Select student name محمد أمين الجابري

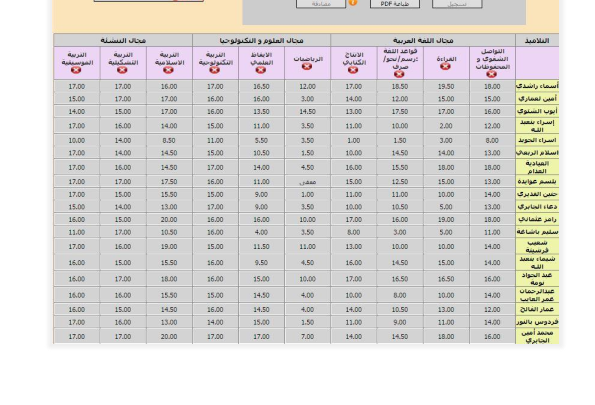click(x=537, y=336)
